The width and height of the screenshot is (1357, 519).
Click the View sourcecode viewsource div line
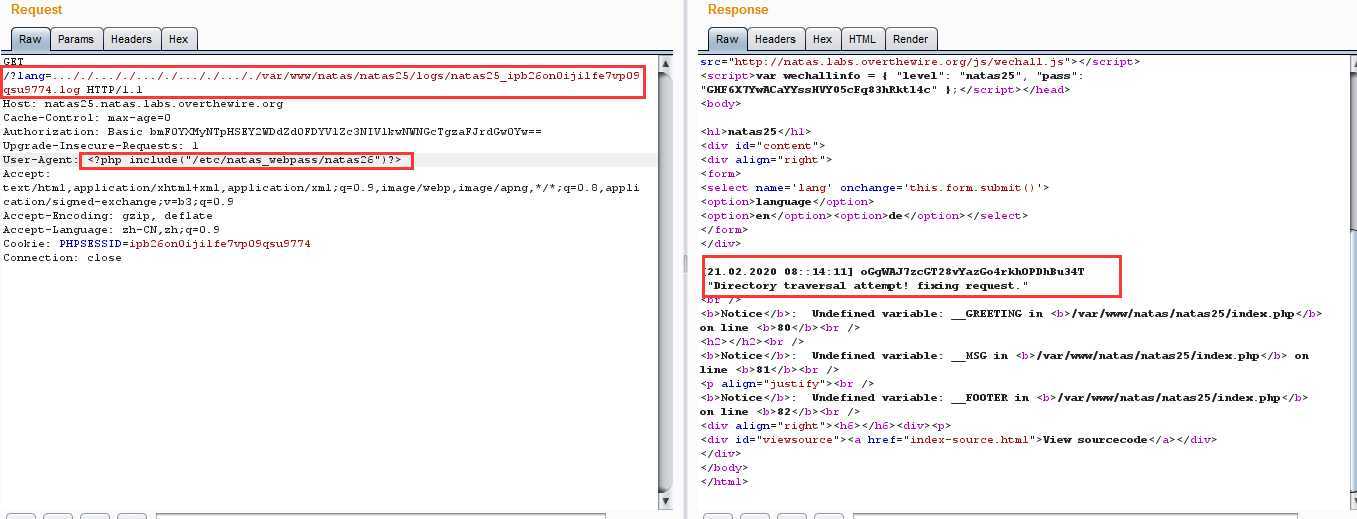(958, 440)
